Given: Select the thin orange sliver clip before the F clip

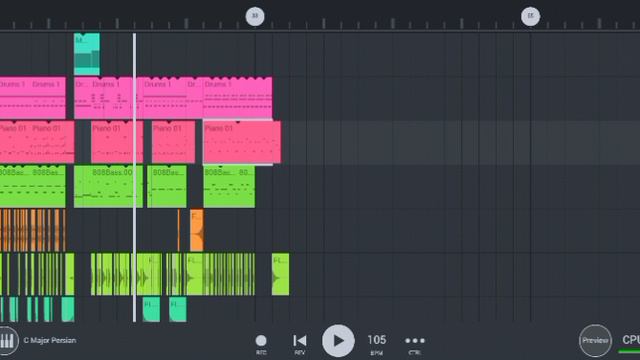Looking at the screenshot, I should point(178,230).
